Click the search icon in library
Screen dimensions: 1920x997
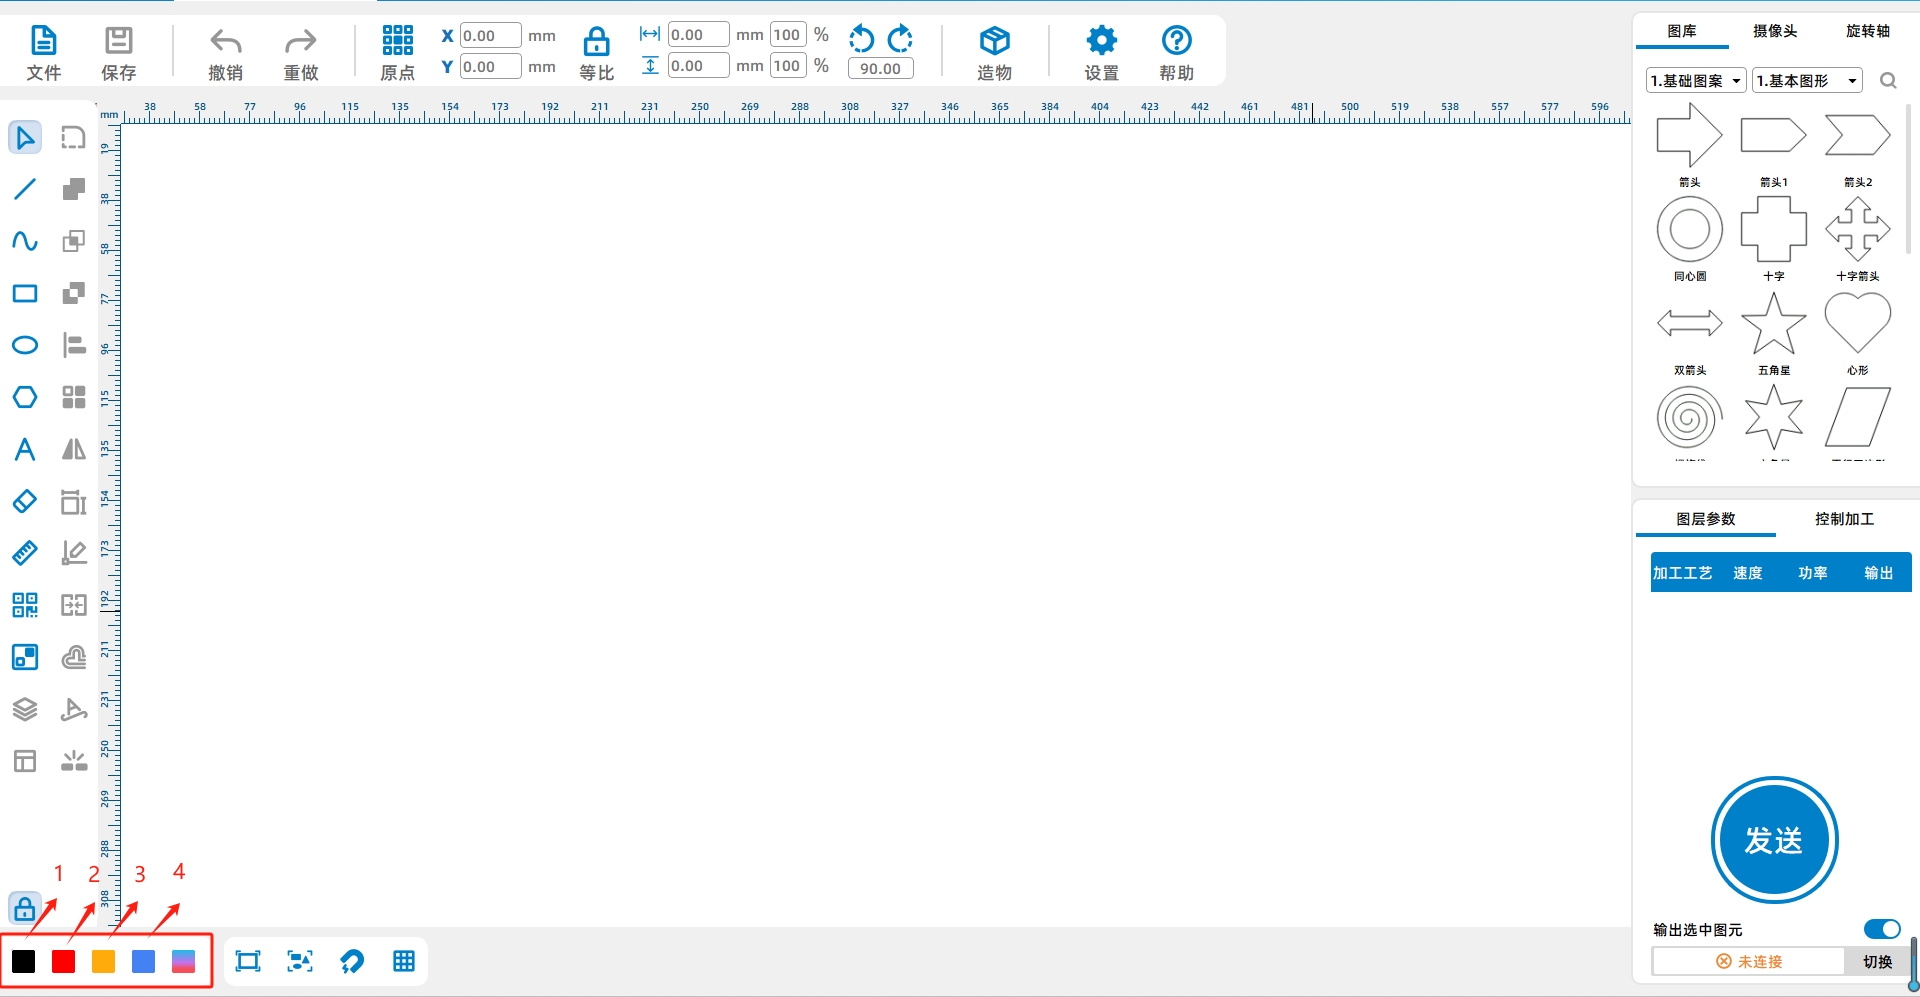click(x=1888, y=80)
